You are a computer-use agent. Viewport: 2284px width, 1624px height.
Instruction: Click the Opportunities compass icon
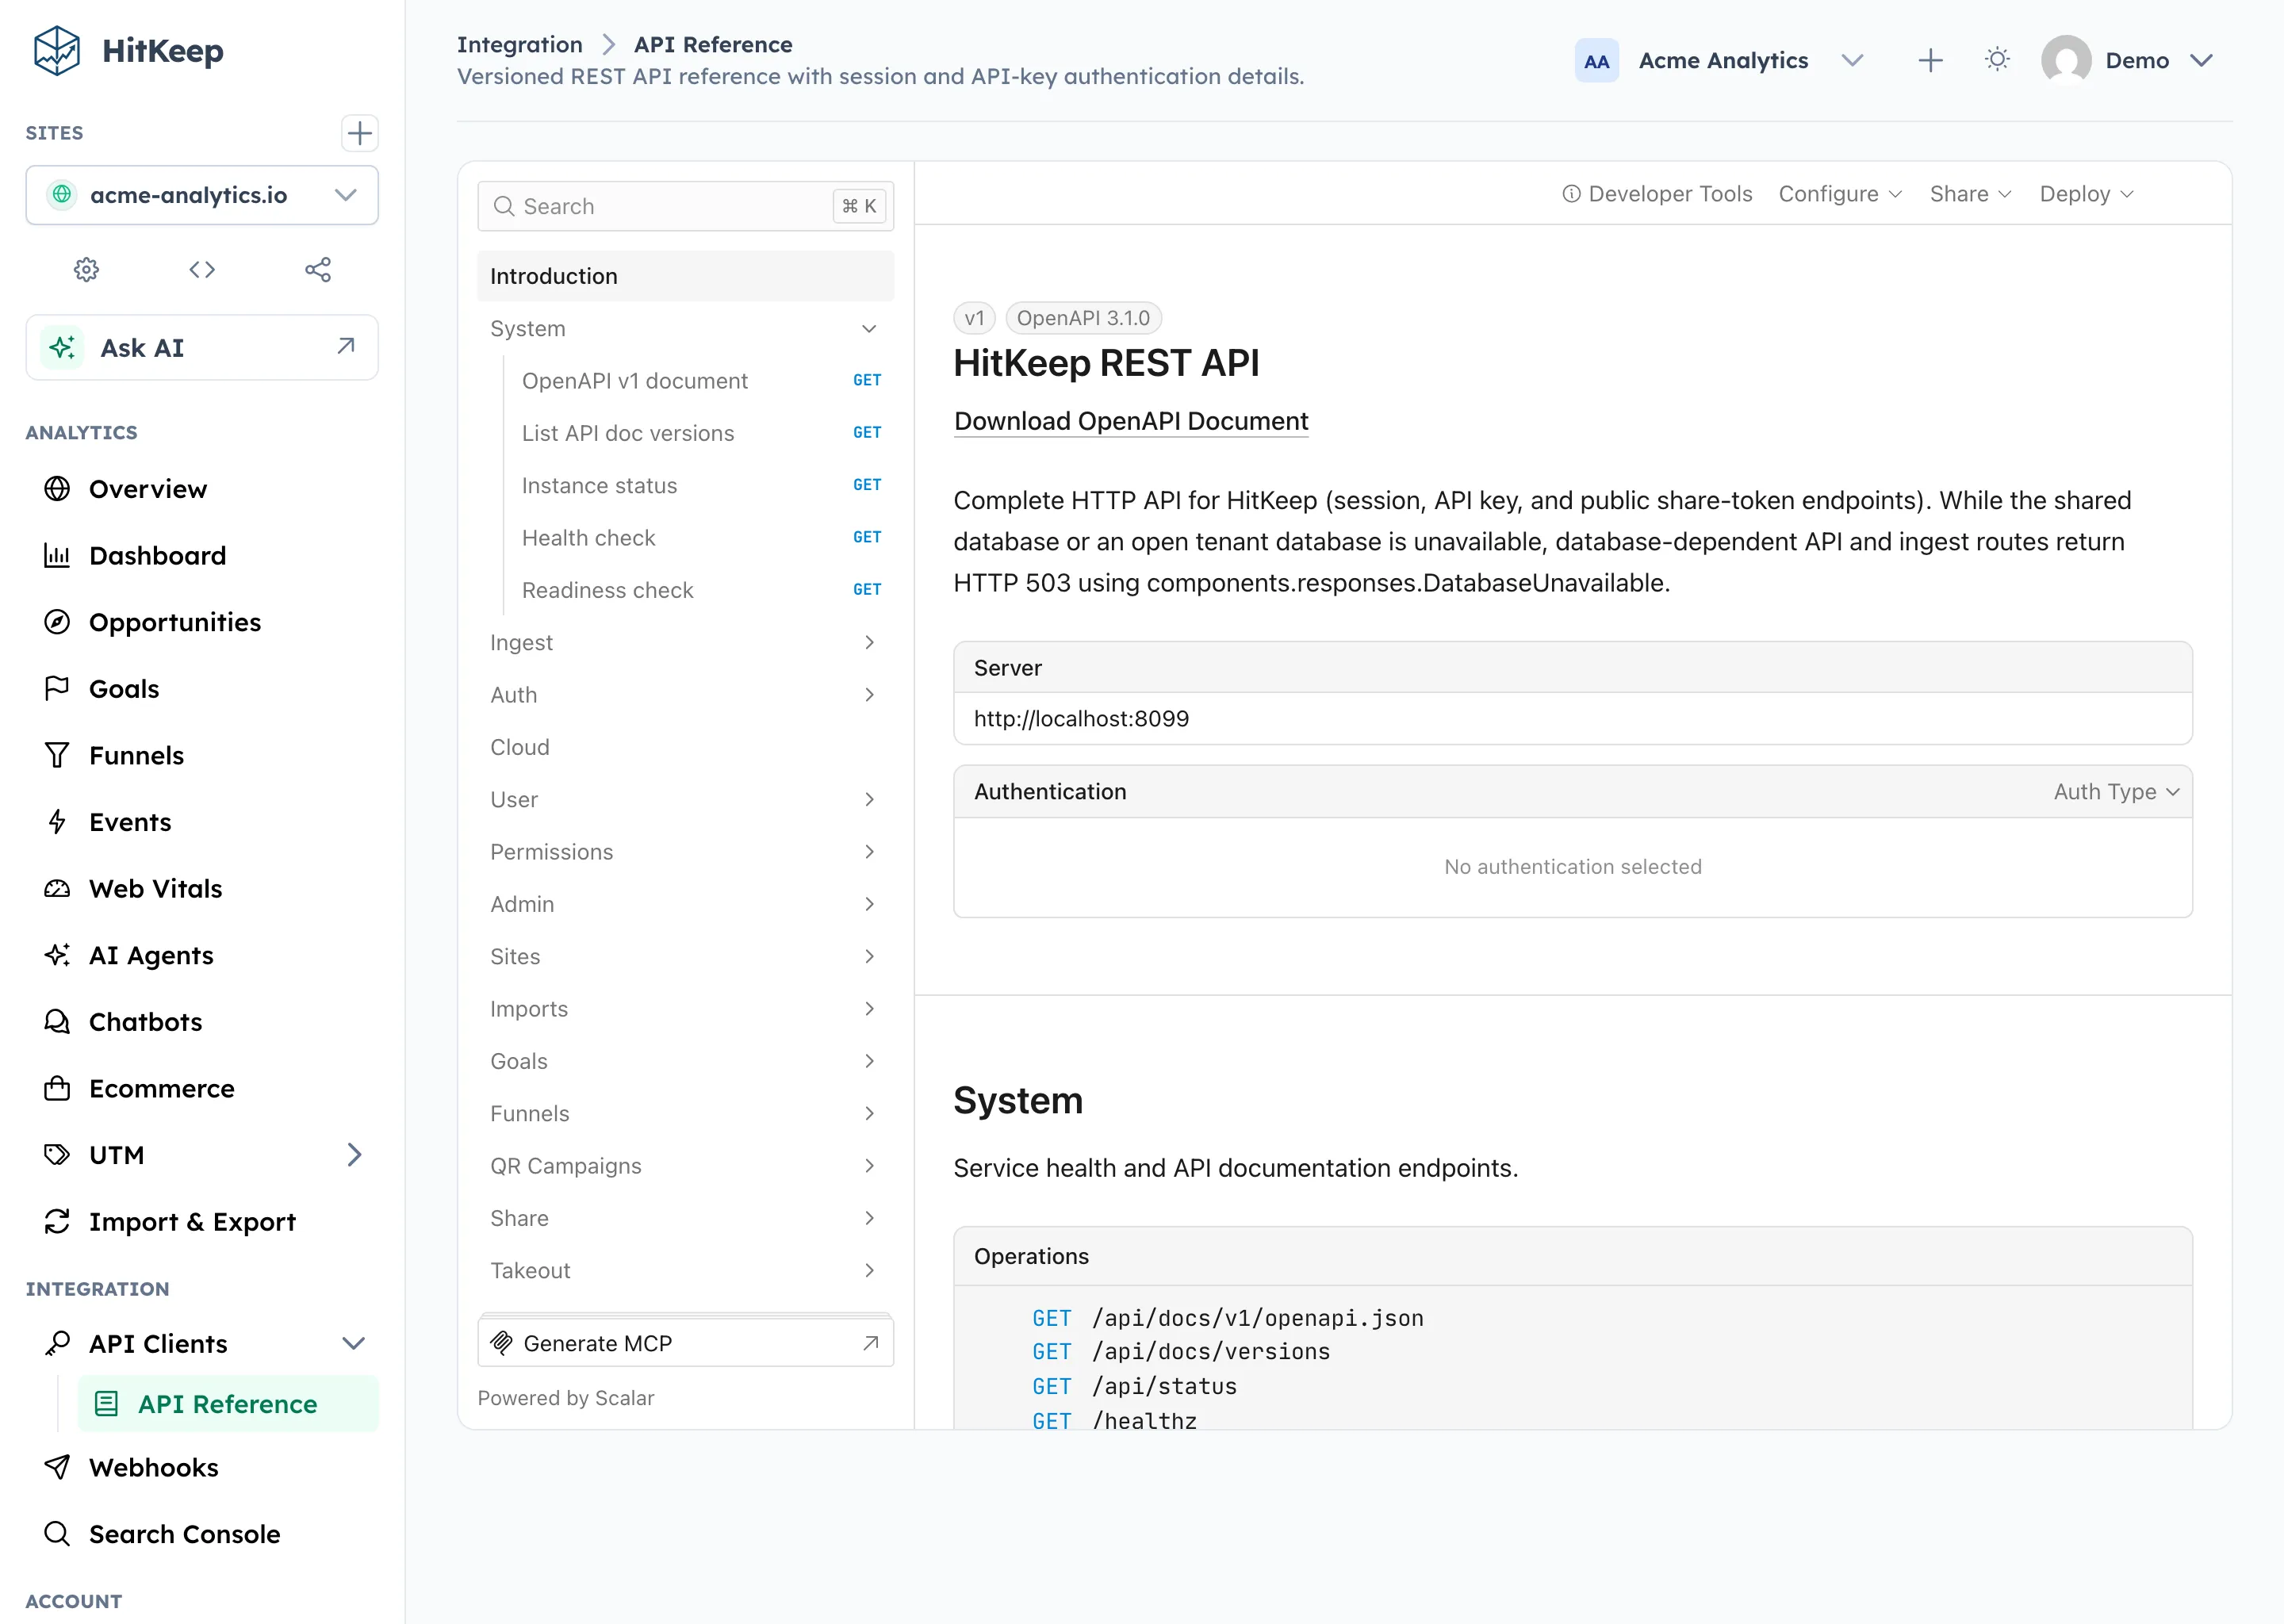point(57,622)
